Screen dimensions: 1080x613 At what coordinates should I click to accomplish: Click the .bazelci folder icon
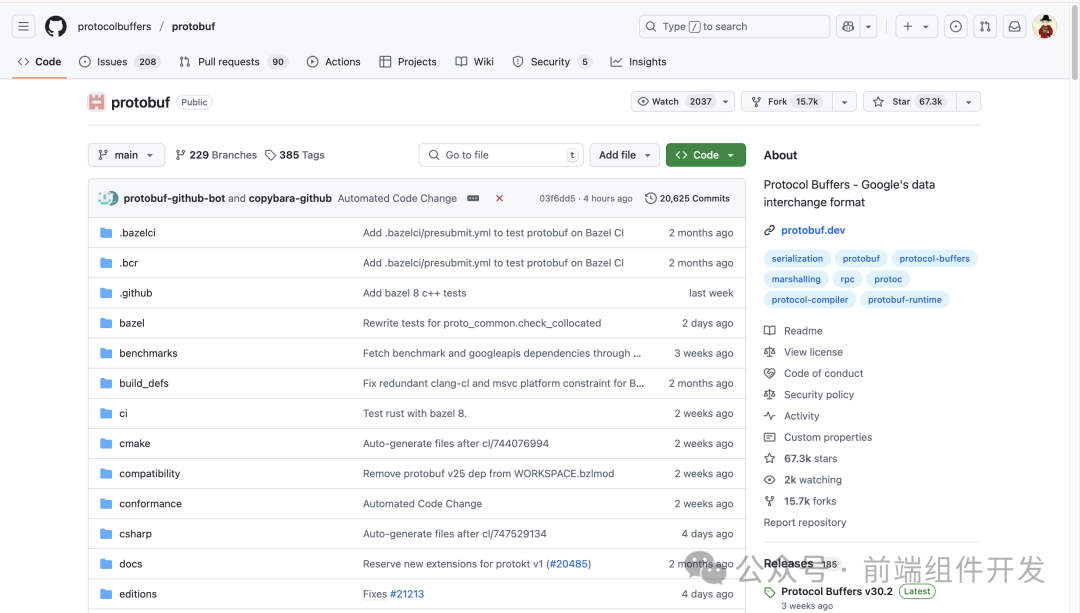106,233
